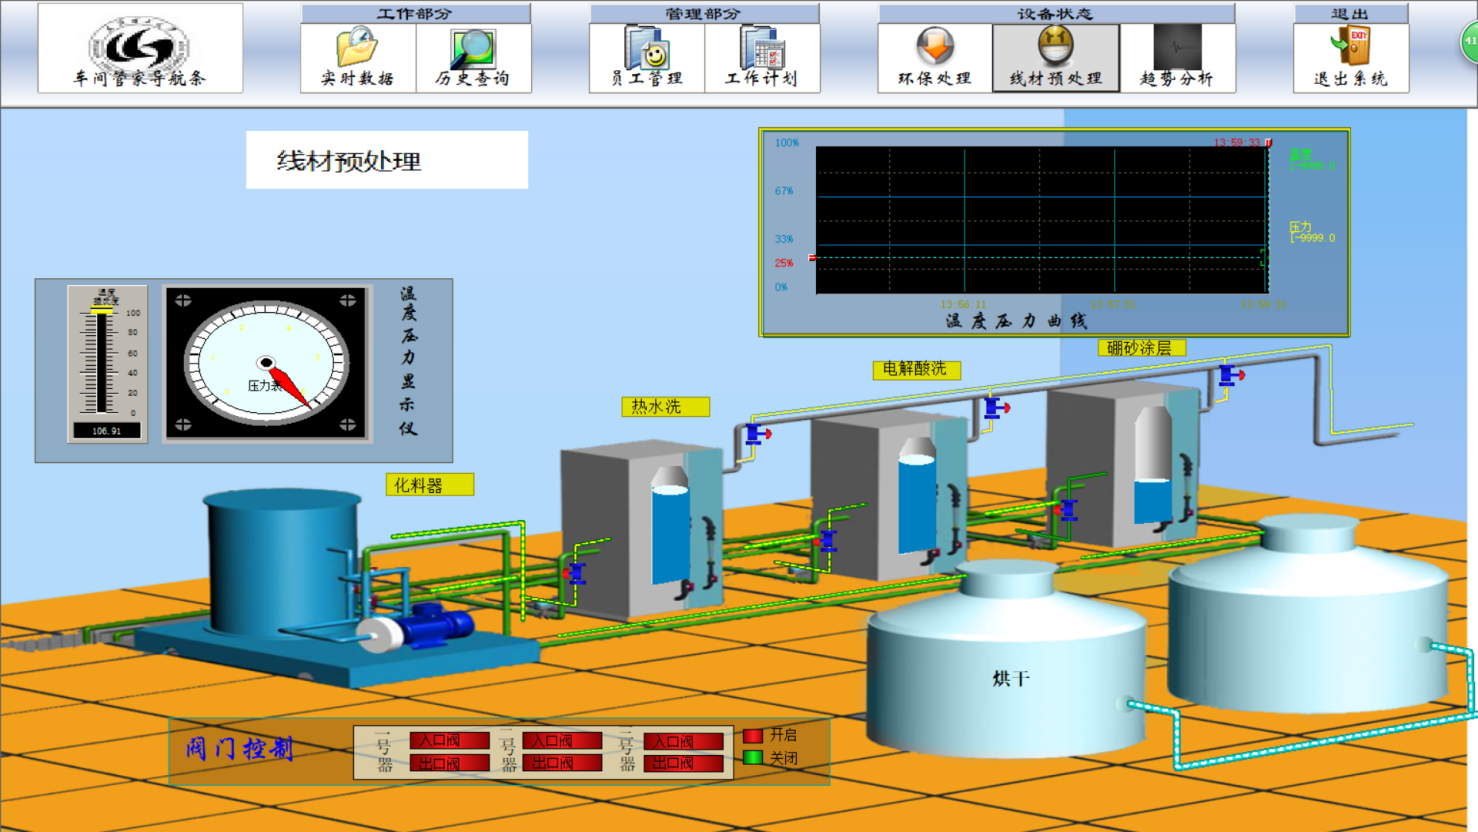The width and height of the screenshot is (1478, 832).
Task: Click the 硼砂涂层 label
Action: pyautogui.click(x=1141, y=348)
